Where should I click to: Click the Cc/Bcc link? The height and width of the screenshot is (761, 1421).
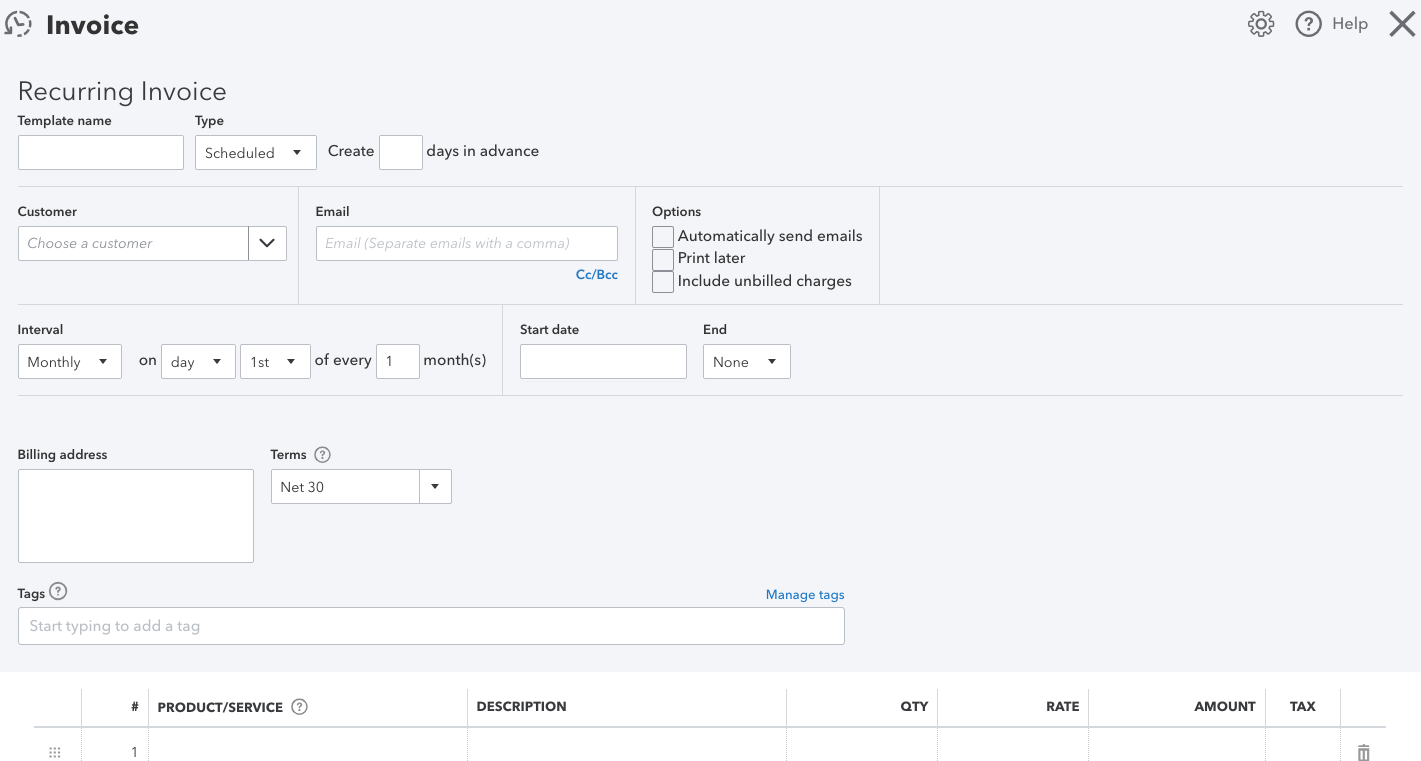(597, 274)
